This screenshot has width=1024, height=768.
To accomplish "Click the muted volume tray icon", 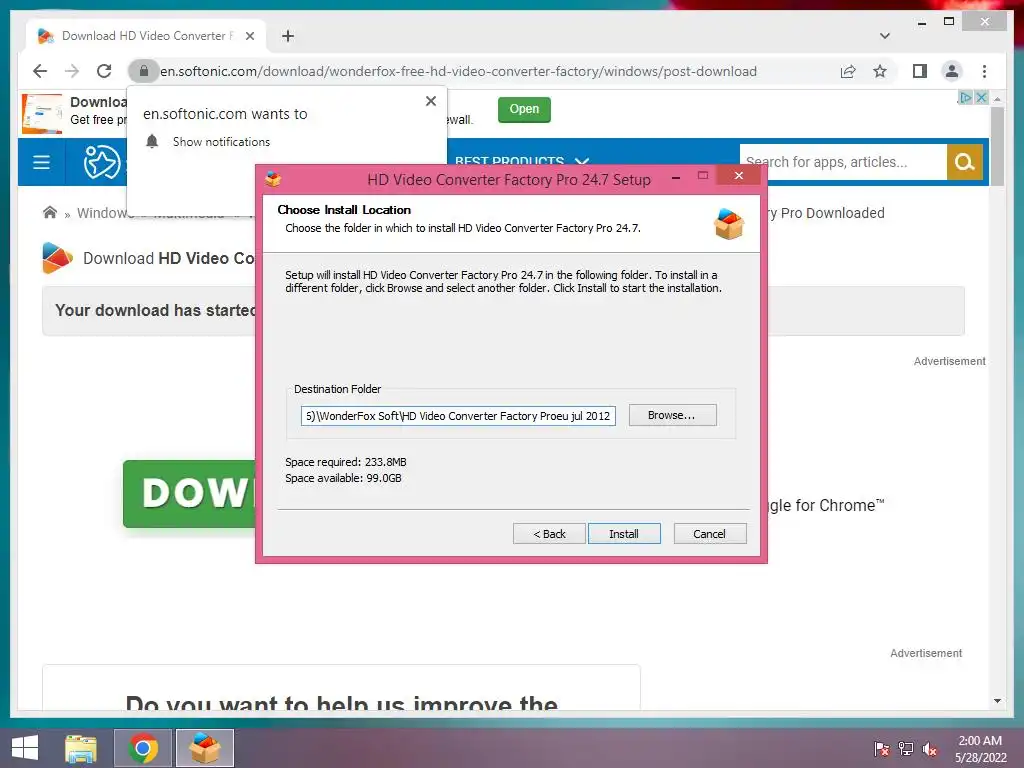I will coord(930,749).
